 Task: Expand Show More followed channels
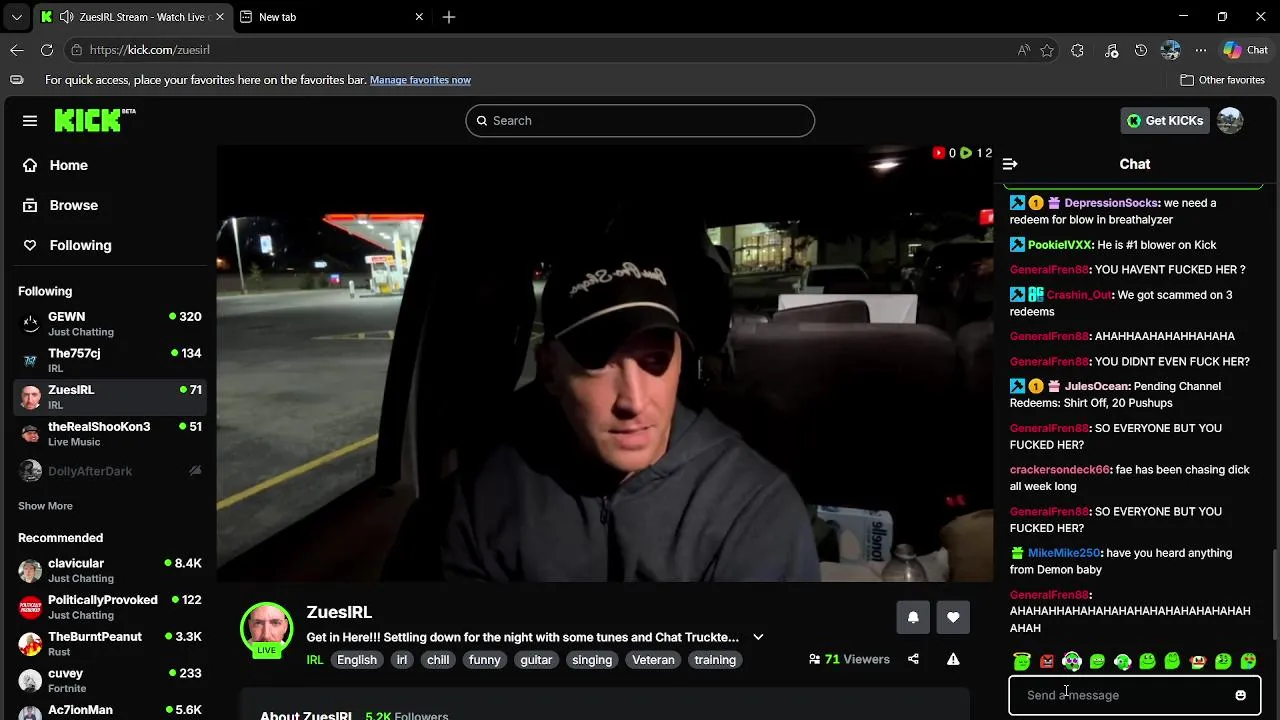click(45, 506)
